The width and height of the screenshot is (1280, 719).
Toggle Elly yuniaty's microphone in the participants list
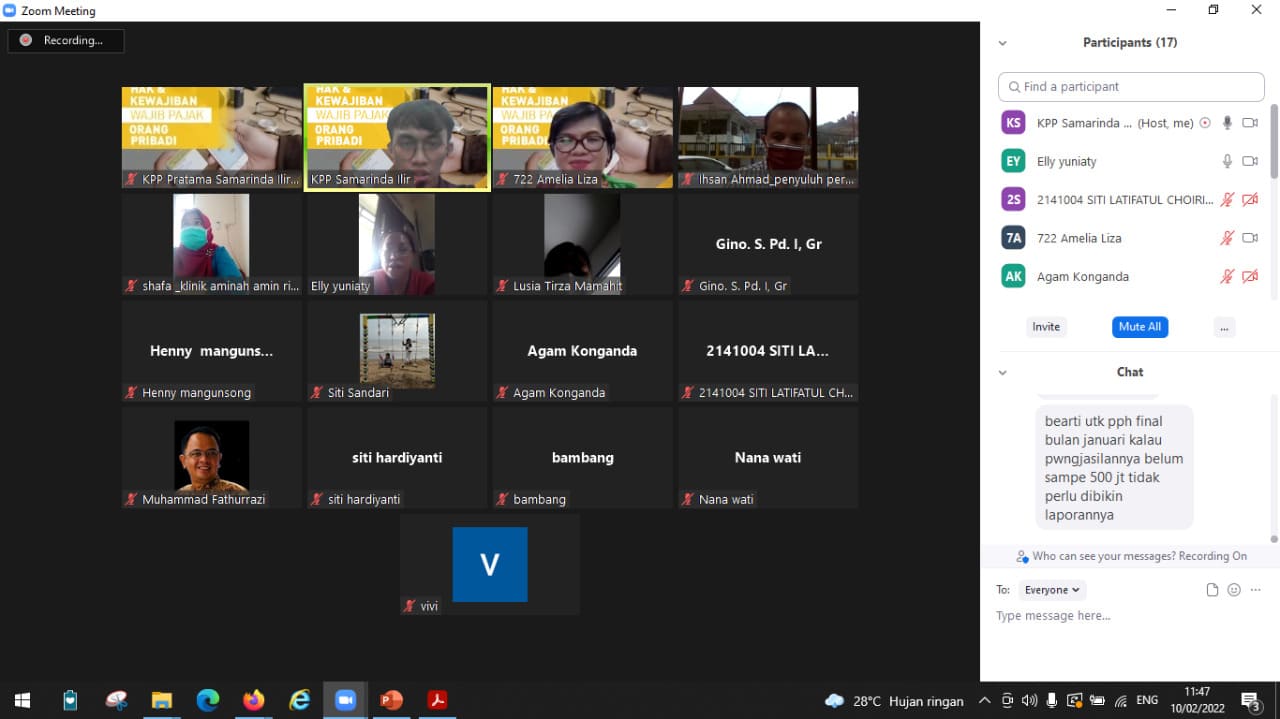point(1227,161)
